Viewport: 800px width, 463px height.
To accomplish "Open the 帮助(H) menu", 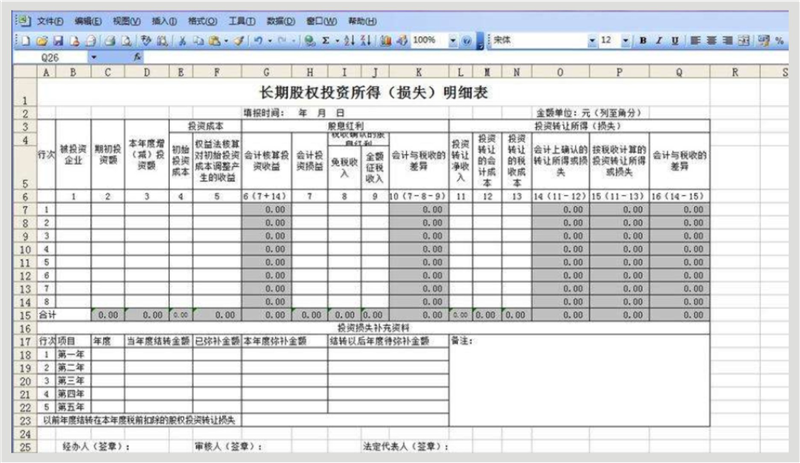I will 362,21.
